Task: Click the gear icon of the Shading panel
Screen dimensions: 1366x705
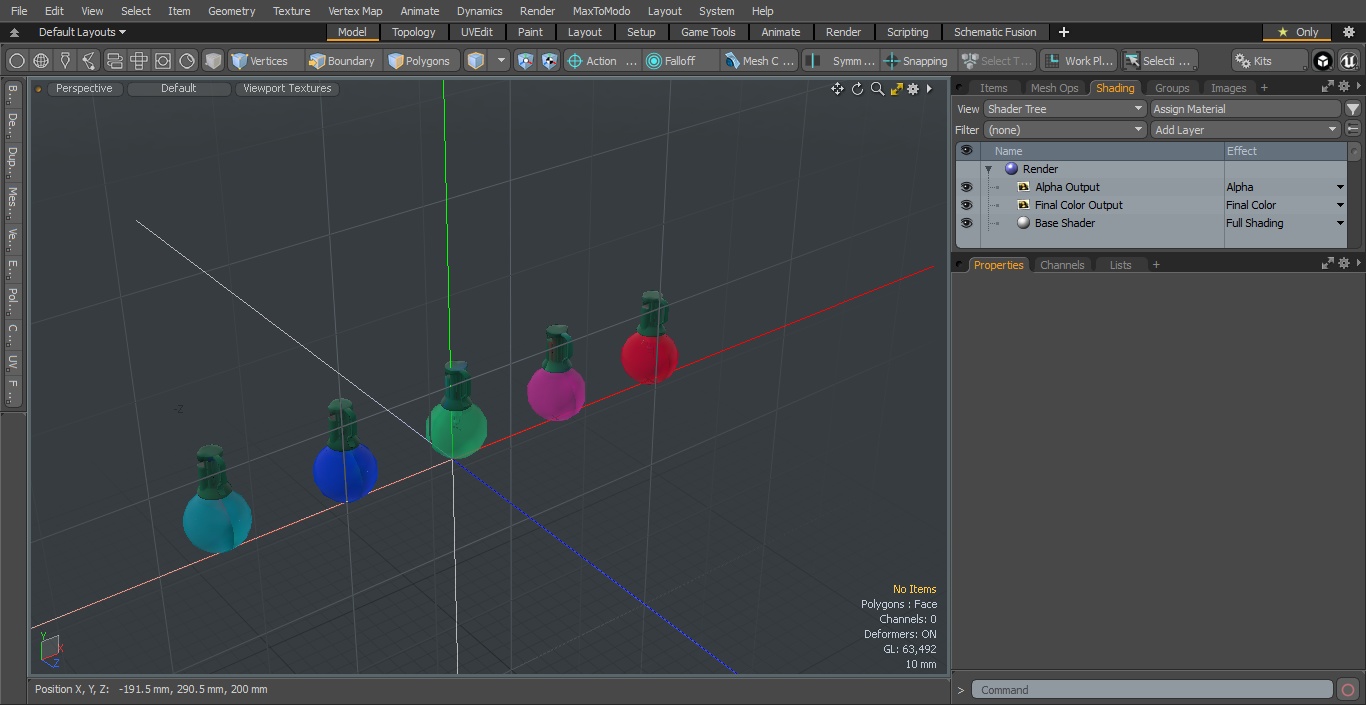Action: pos(1344,87)
